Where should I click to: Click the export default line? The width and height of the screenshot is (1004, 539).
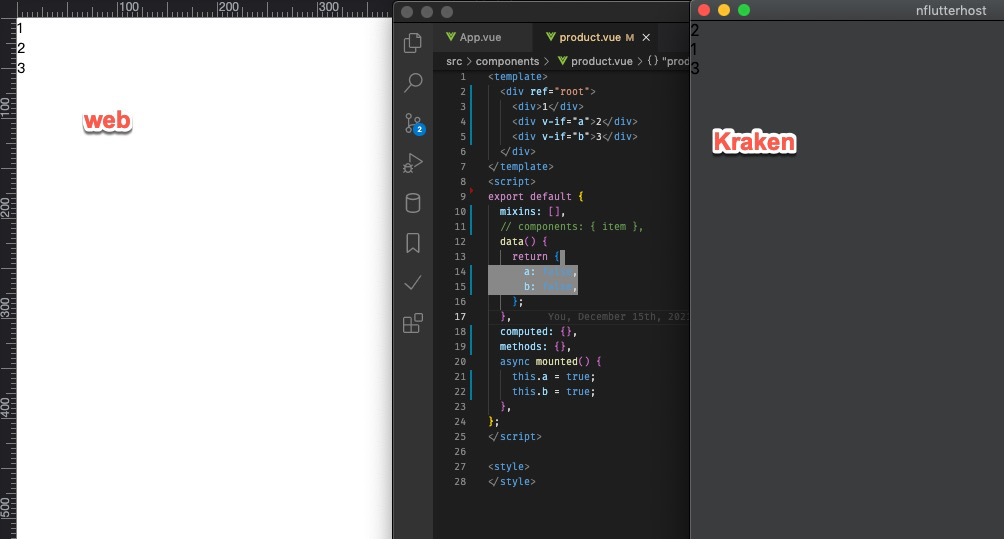coord(535,197)
